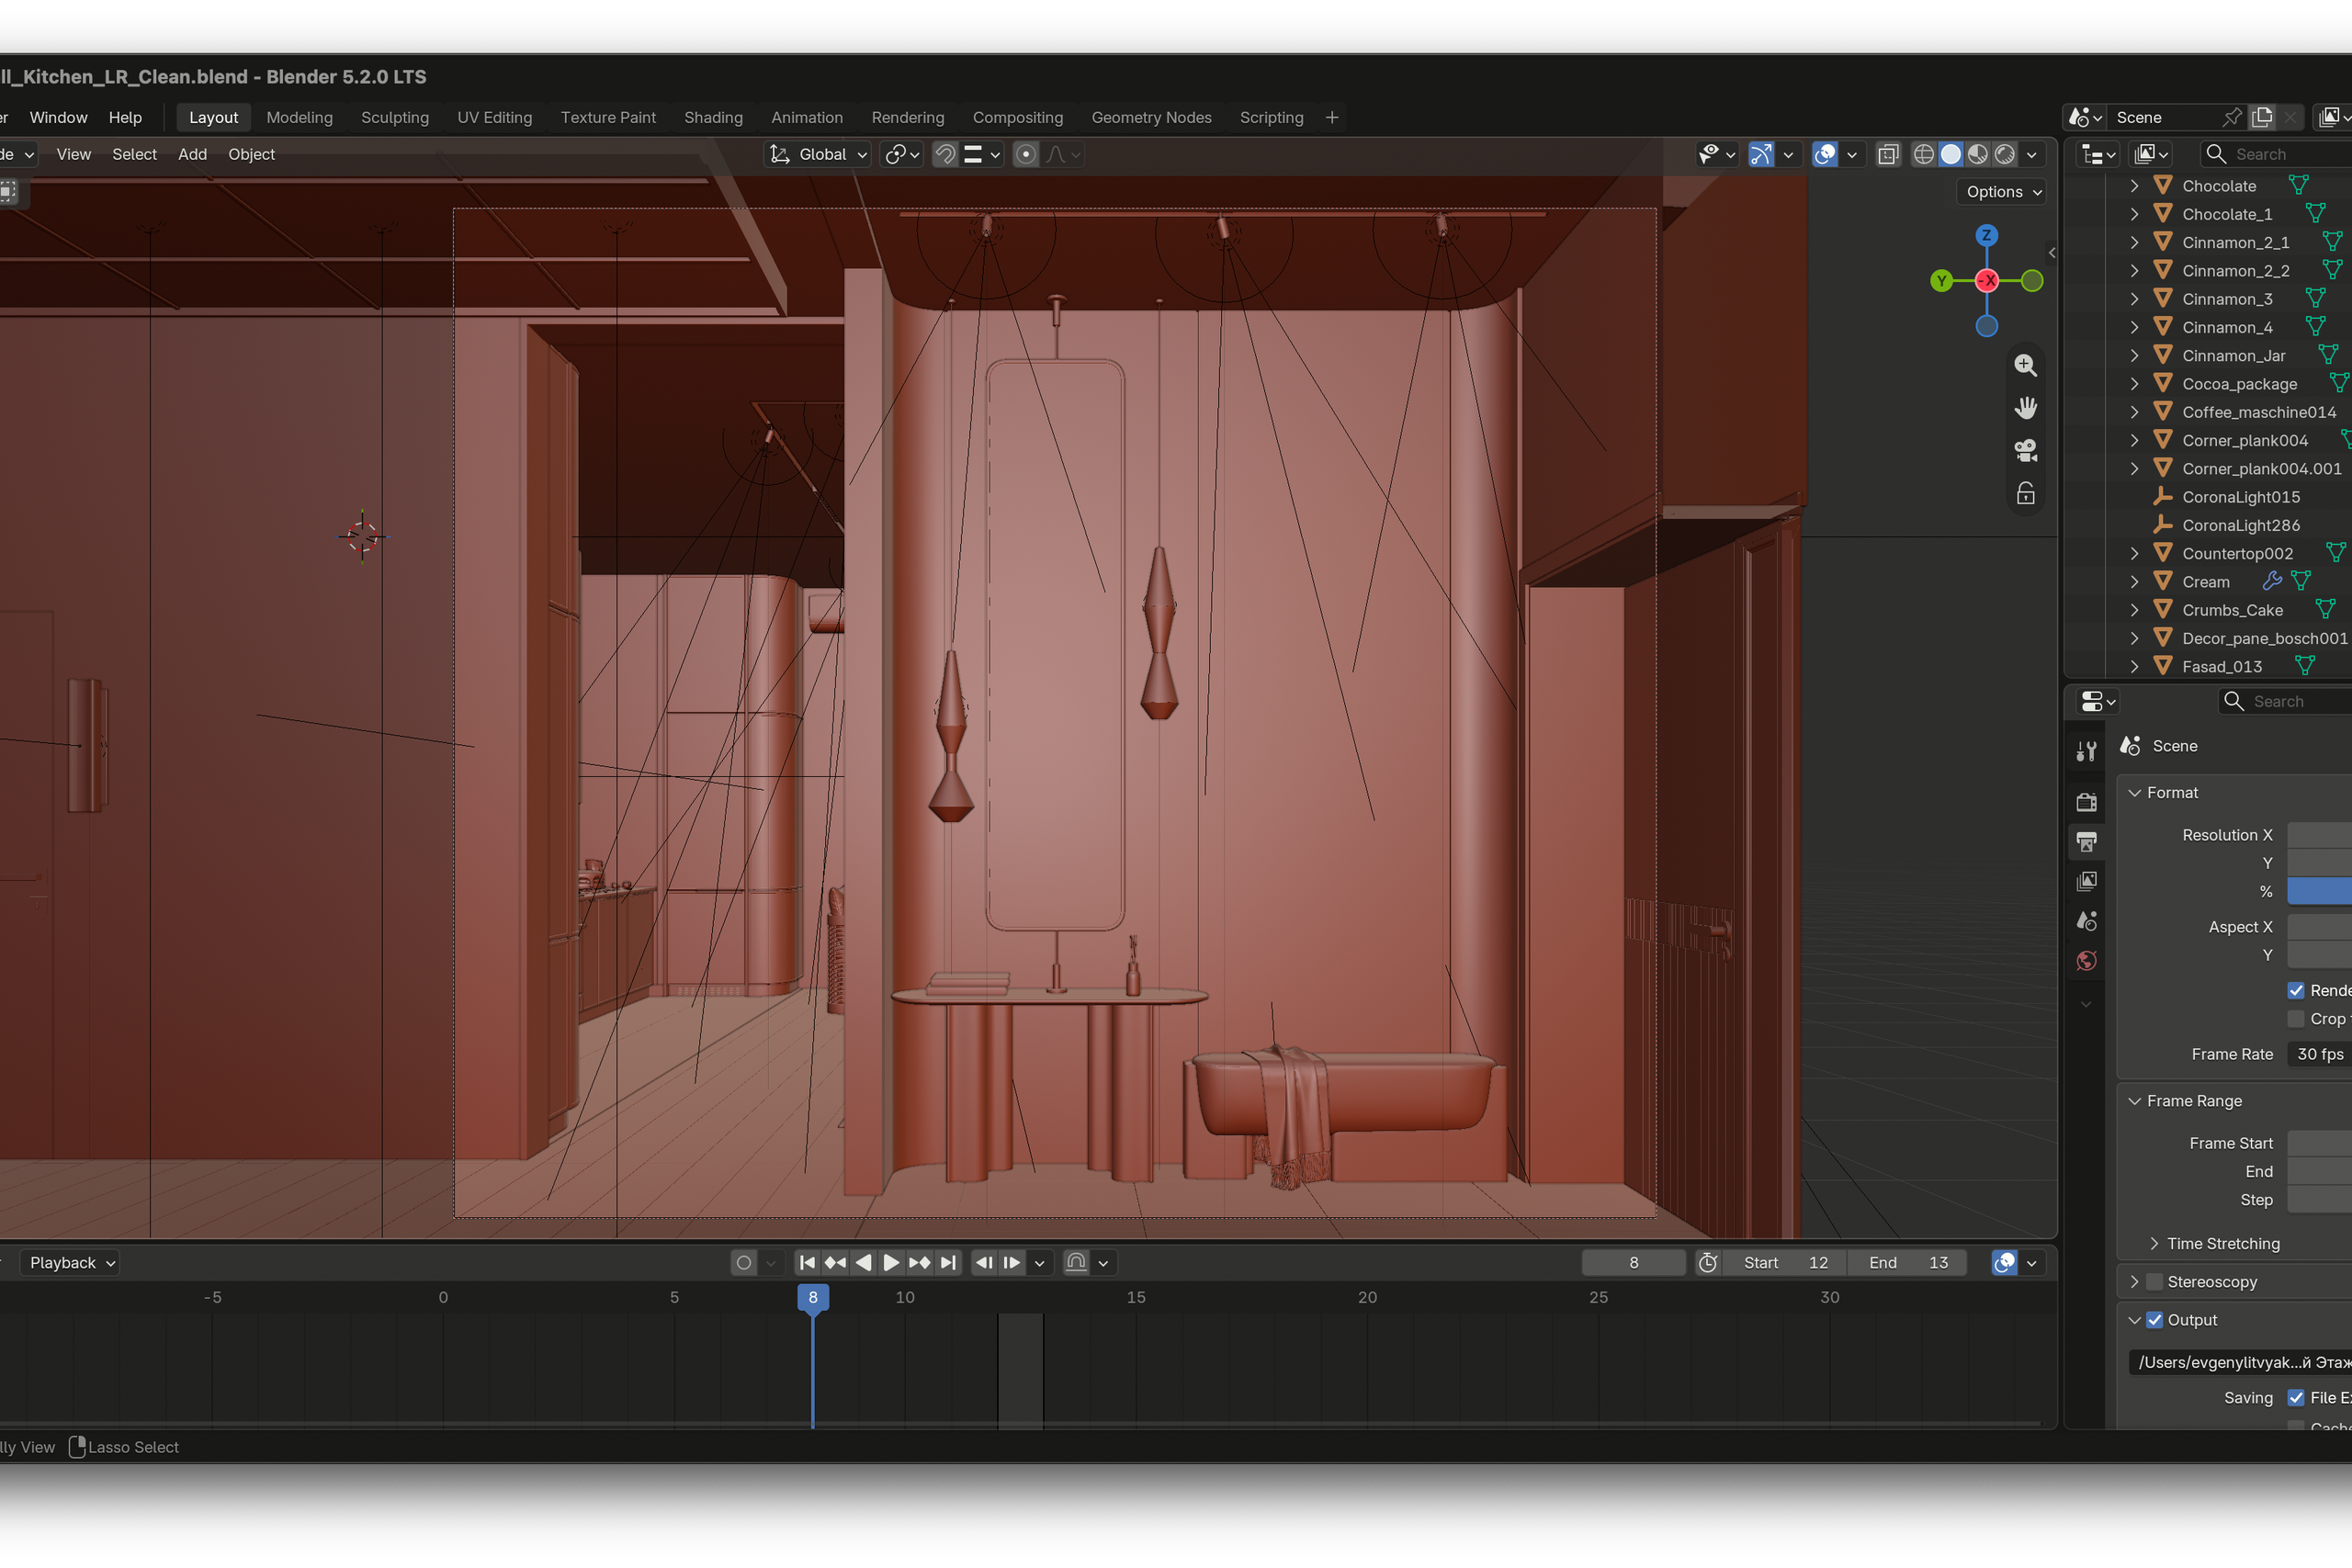
Task: Toggle viewport overlays icon
Action: coord(1825,154)
